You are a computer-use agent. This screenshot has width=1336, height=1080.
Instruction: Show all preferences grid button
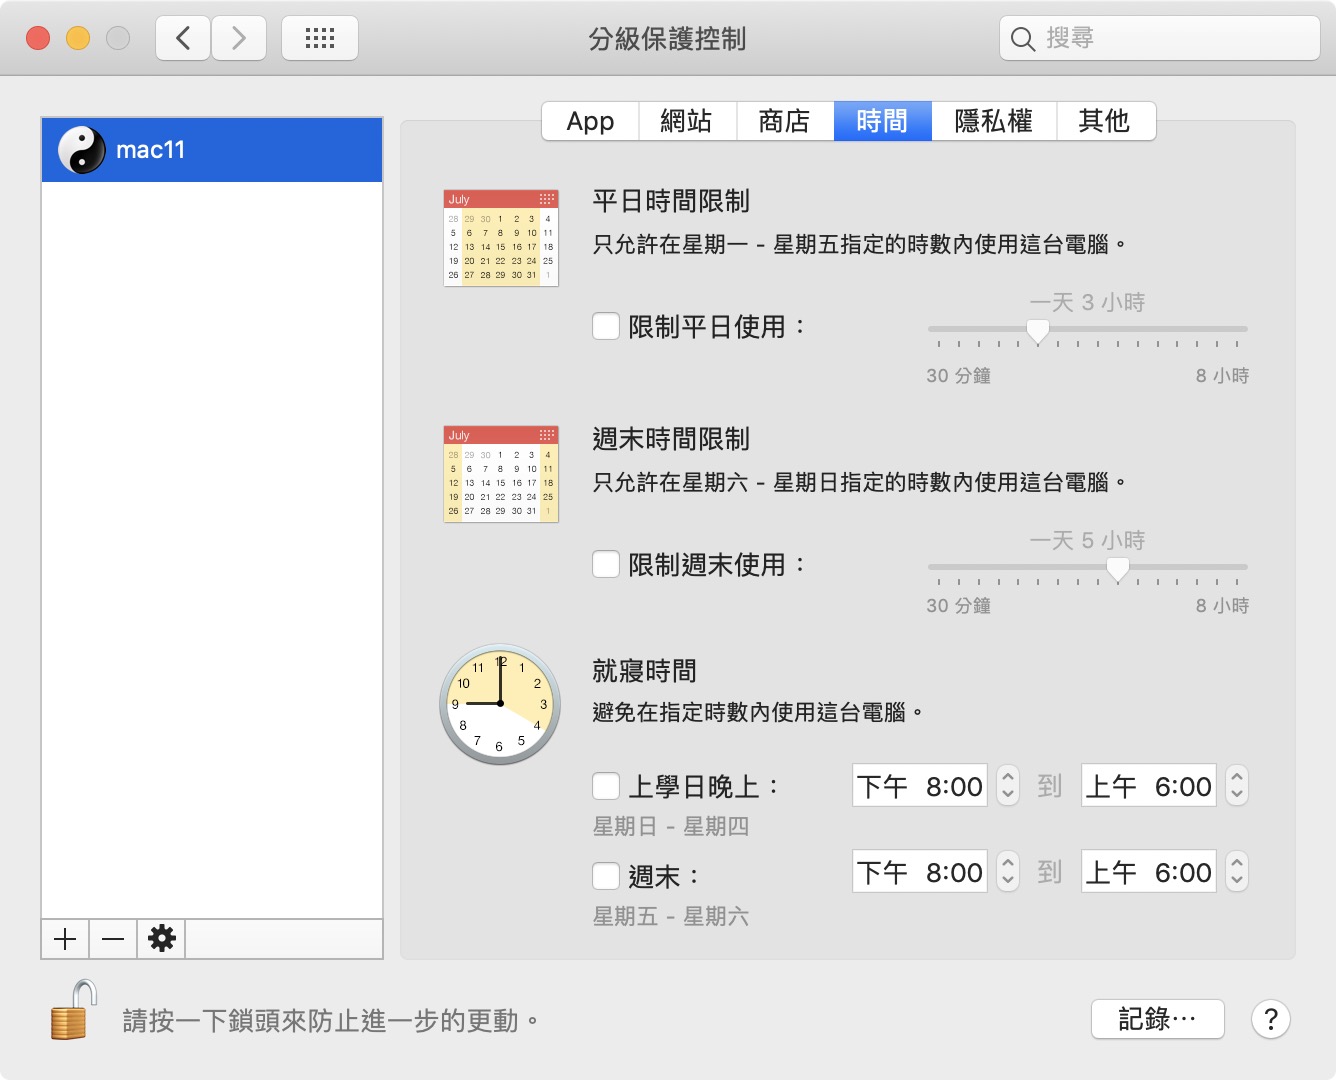[x=319, y=39]
